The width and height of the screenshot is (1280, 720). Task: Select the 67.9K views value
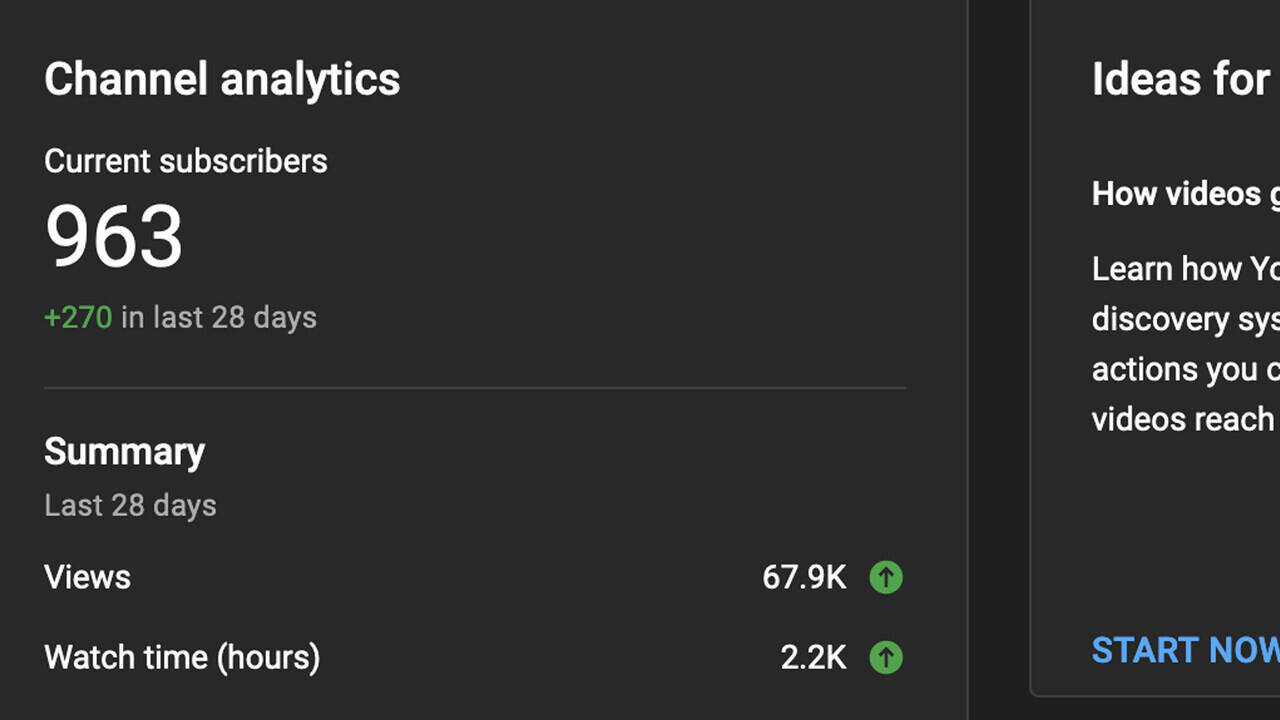point(804,577)
